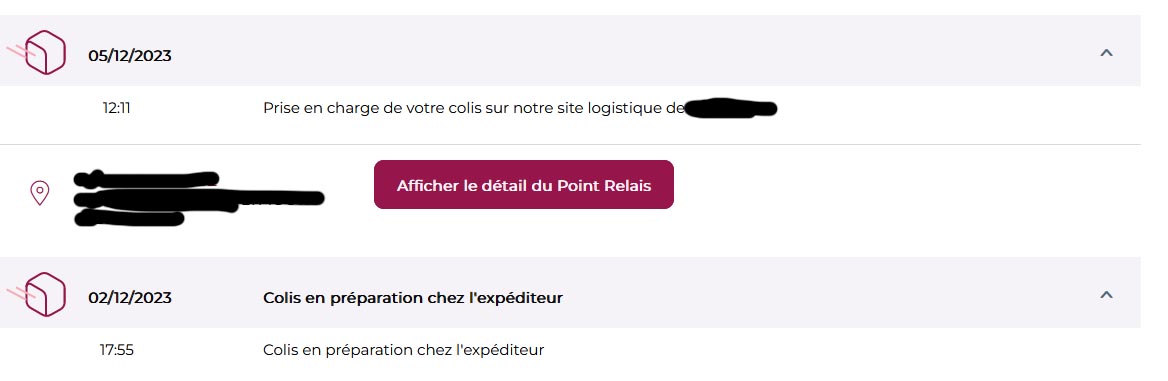
Task: Click the 17:55 timestamp
Action: [x=117, y=350]
